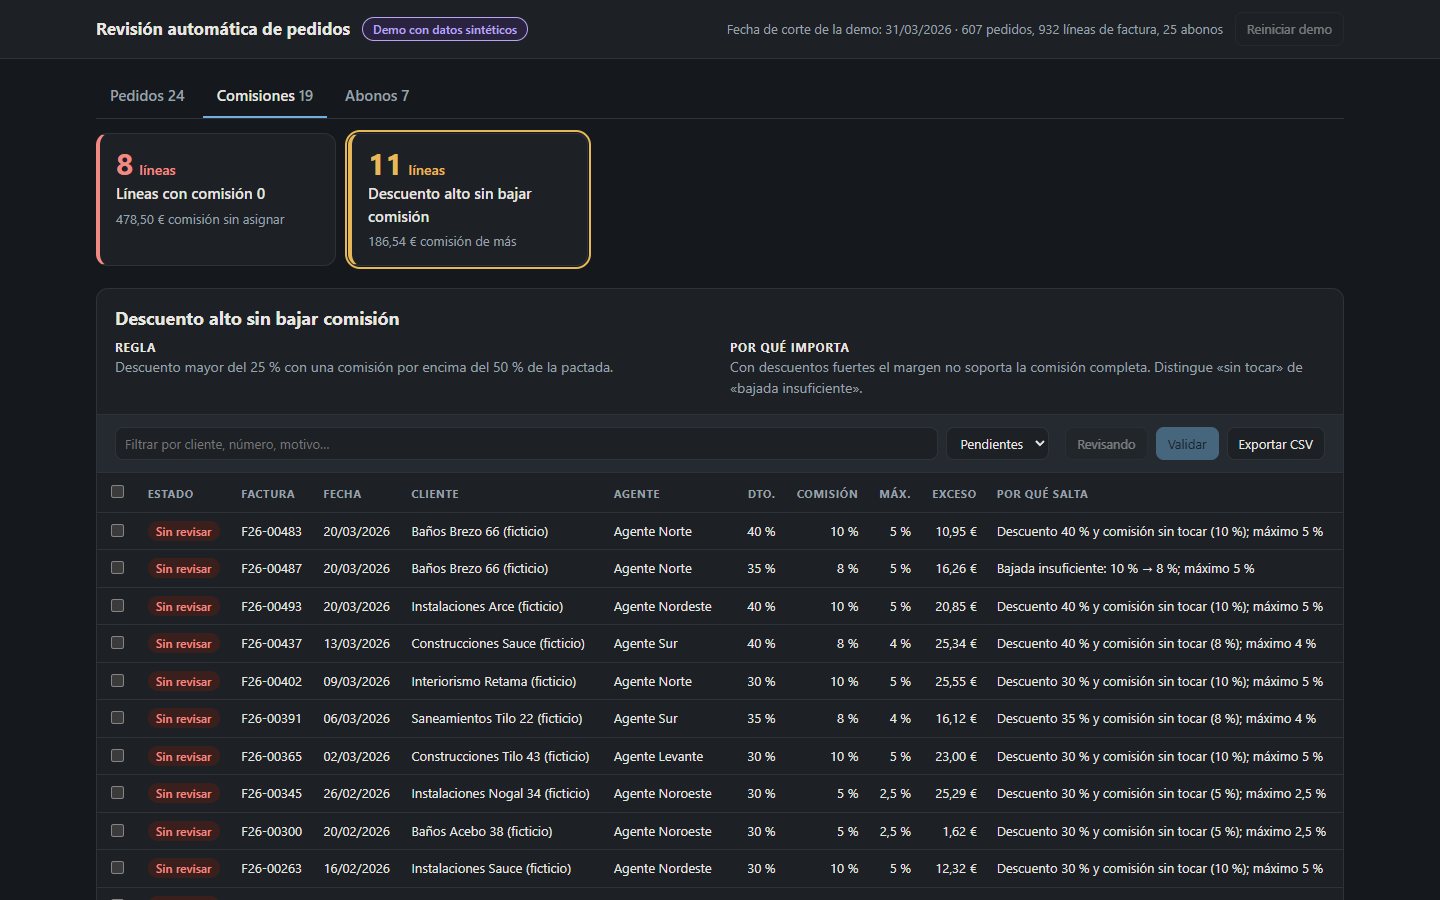The height and width of the screenshot is (900, 1440).
Task: Export table with Exportar CSV
Action: [1275, 444]
